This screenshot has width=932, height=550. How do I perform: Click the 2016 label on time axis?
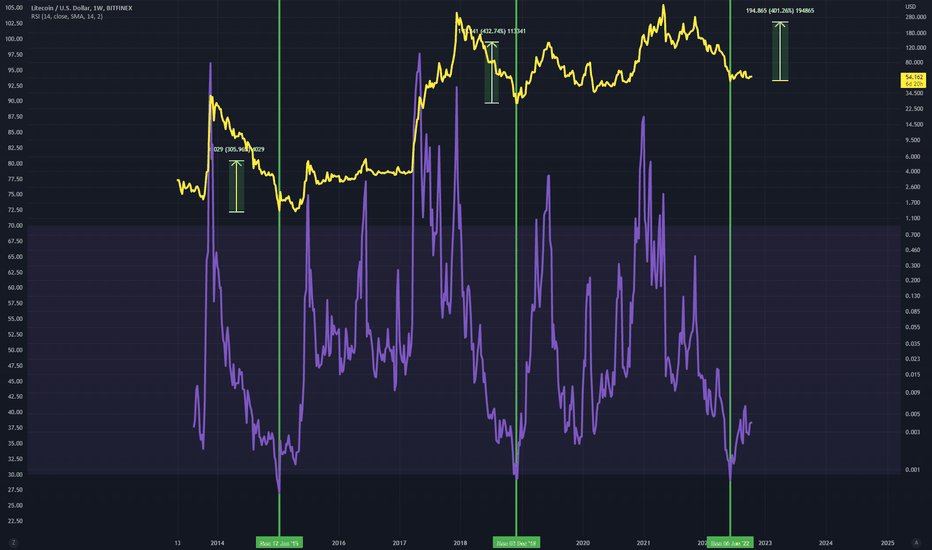tap(339, 543)
